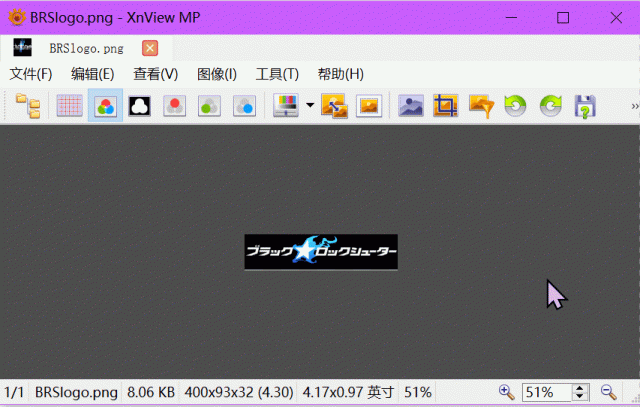Viewport: 640px width, 407px height.
Task: Expand toolbar overflow chevron
Action: click(635, 106)
